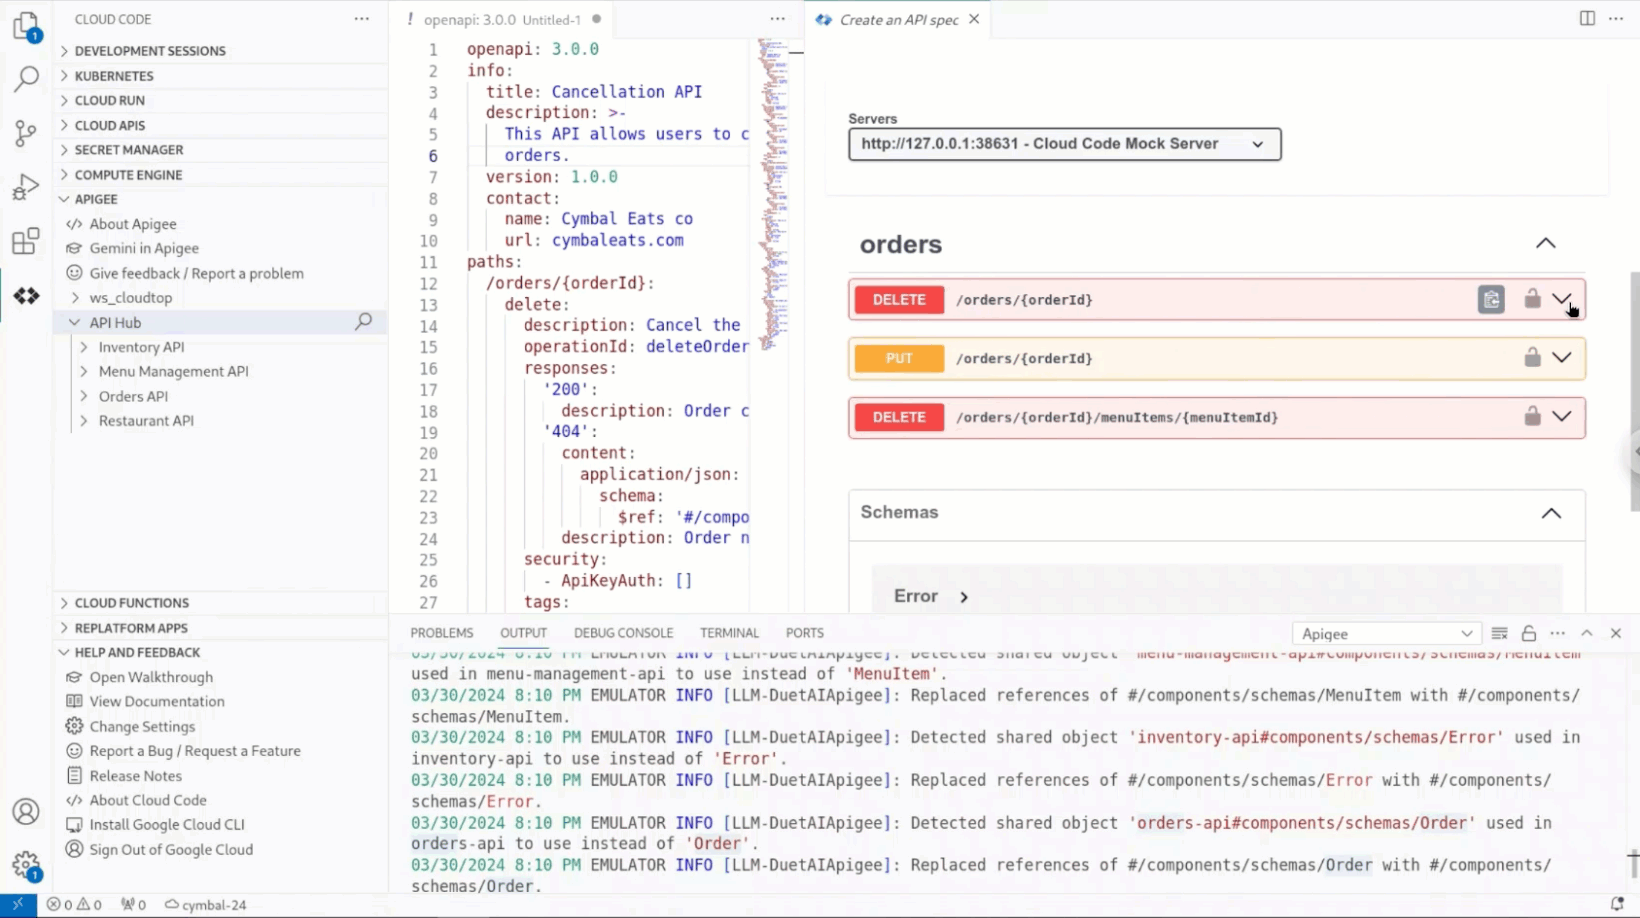Click the notifications bell in status bar
This screenshot has height=918, width=1640.
[x=1617, y=904]
